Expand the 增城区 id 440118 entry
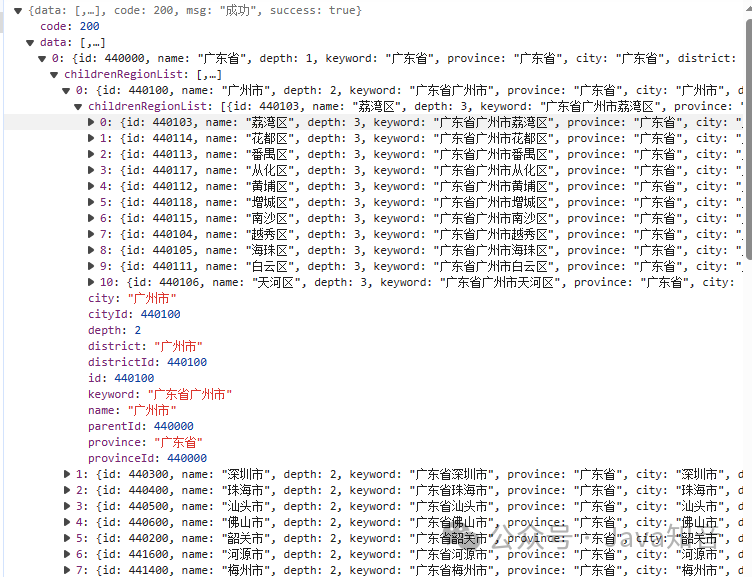Screen dimensions: 752x577 pyautogui.click(x=91, y=202)
